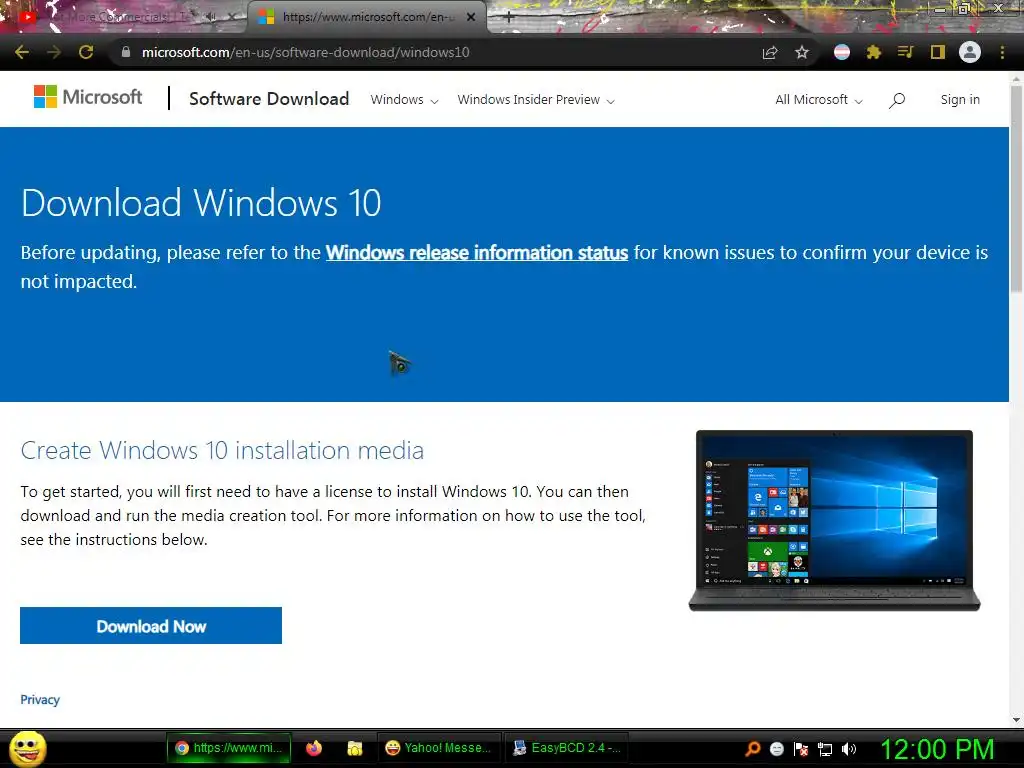Expand the Windows navigation menu
Screen dimensions: 1024x768
(404, 100)
